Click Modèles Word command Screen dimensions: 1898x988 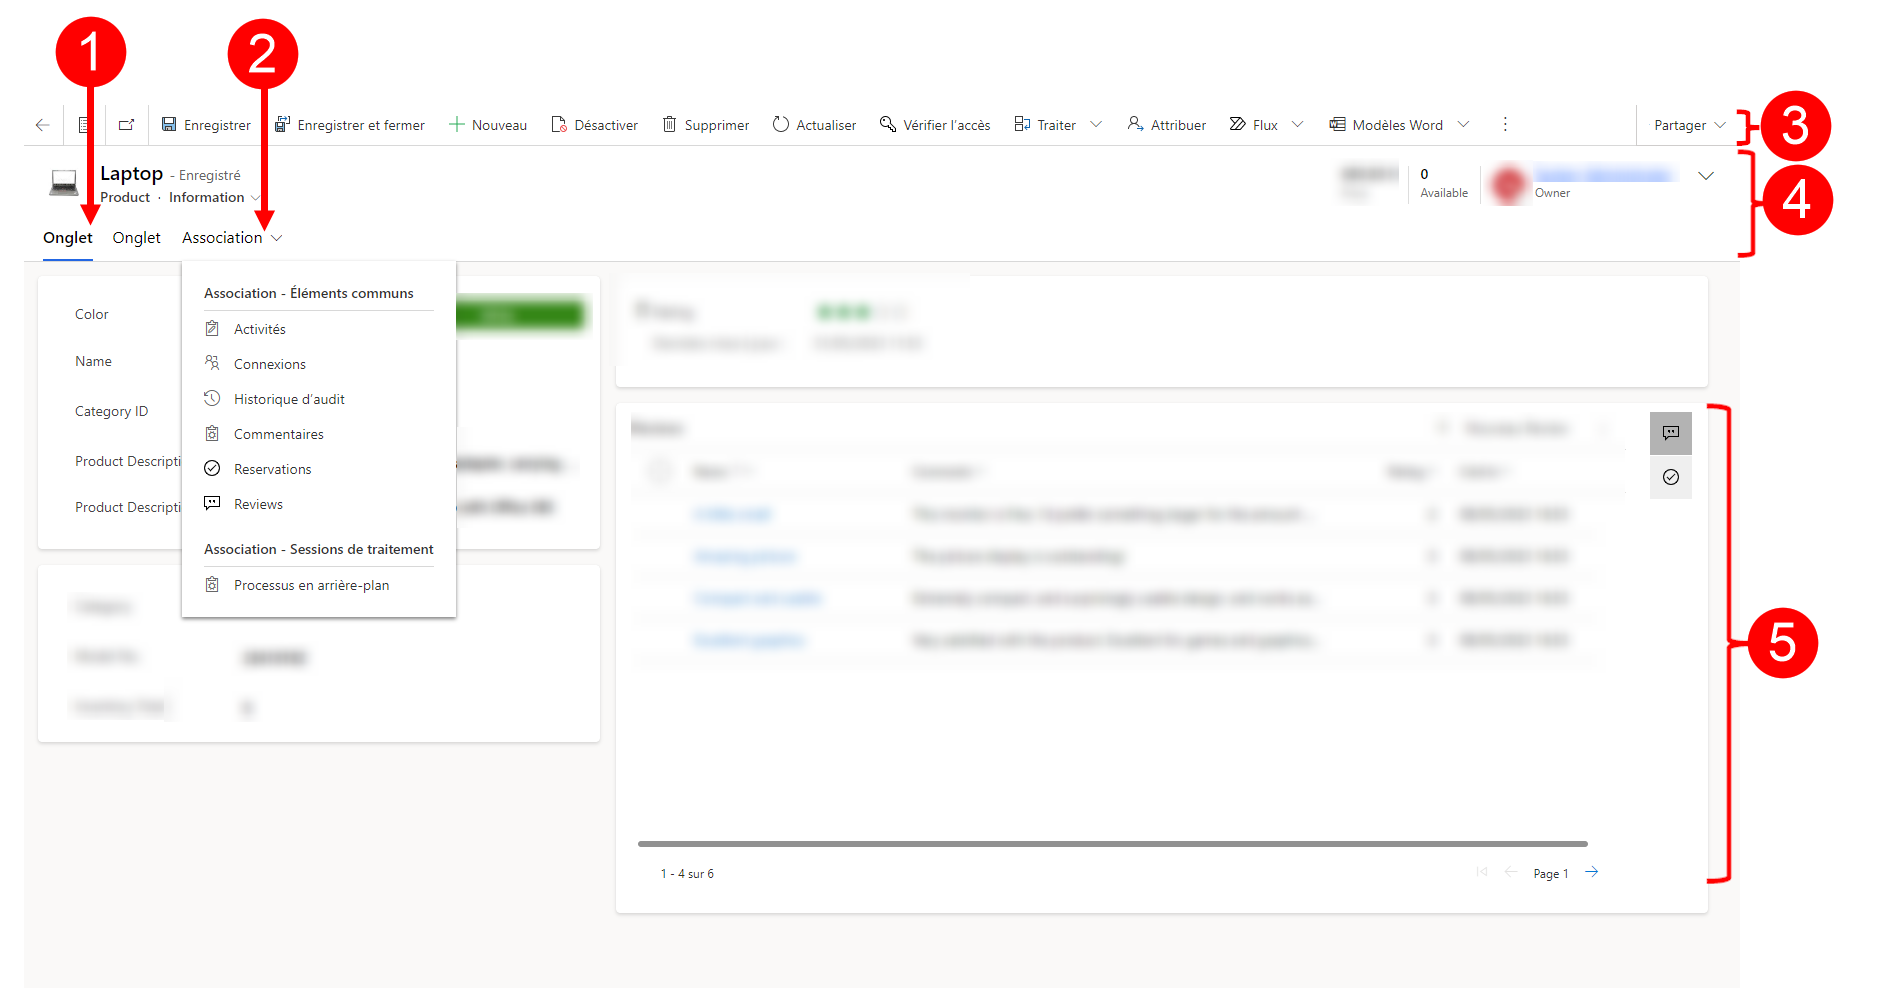point(1386,125)
